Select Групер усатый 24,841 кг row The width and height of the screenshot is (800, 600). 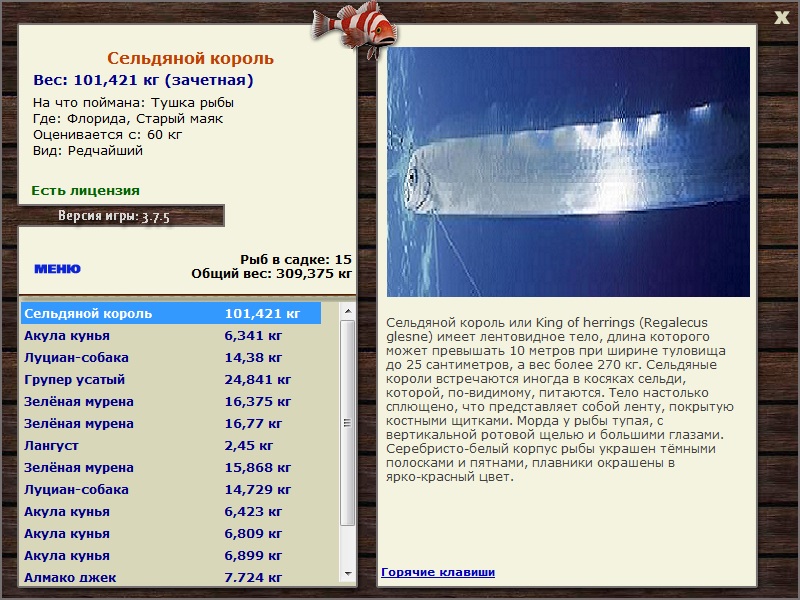pyautogui.click(x=171, y=380)
